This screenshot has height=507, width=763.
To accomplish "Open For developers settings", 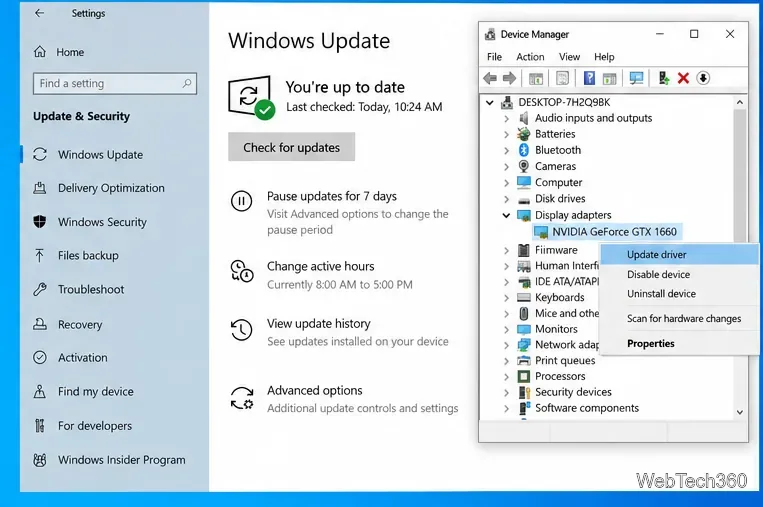I will [x=82, y=426].
